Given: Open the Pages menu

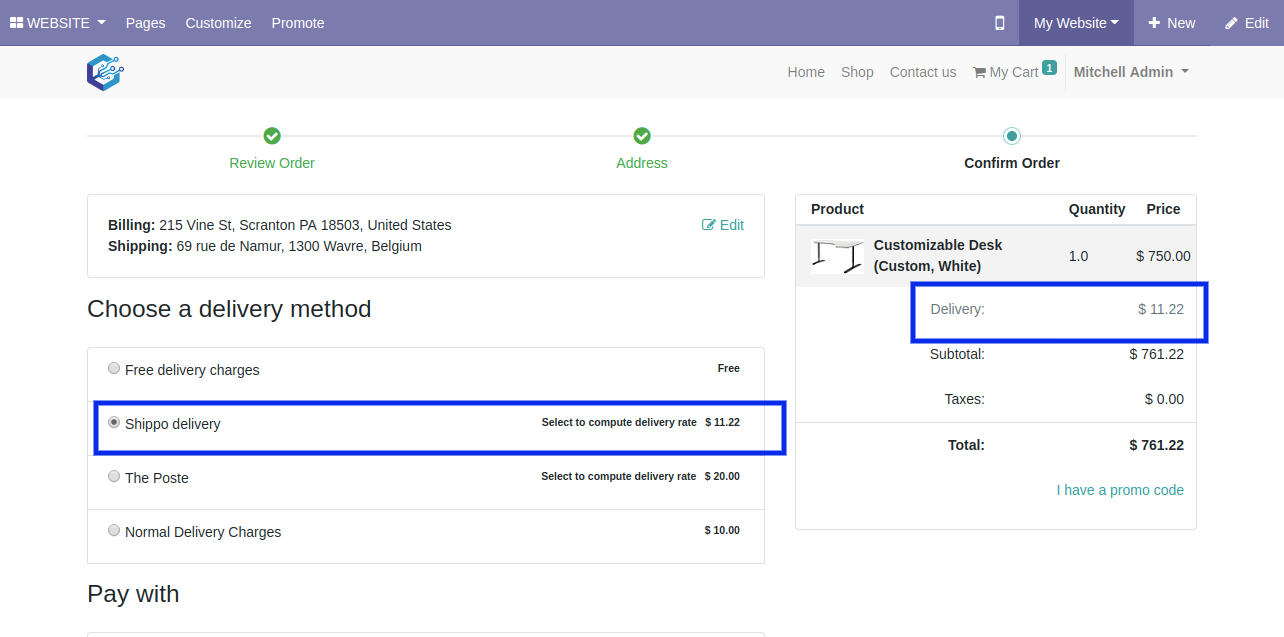Looking at the screenshot, I should pyautogui.click(x=146, y=23).
